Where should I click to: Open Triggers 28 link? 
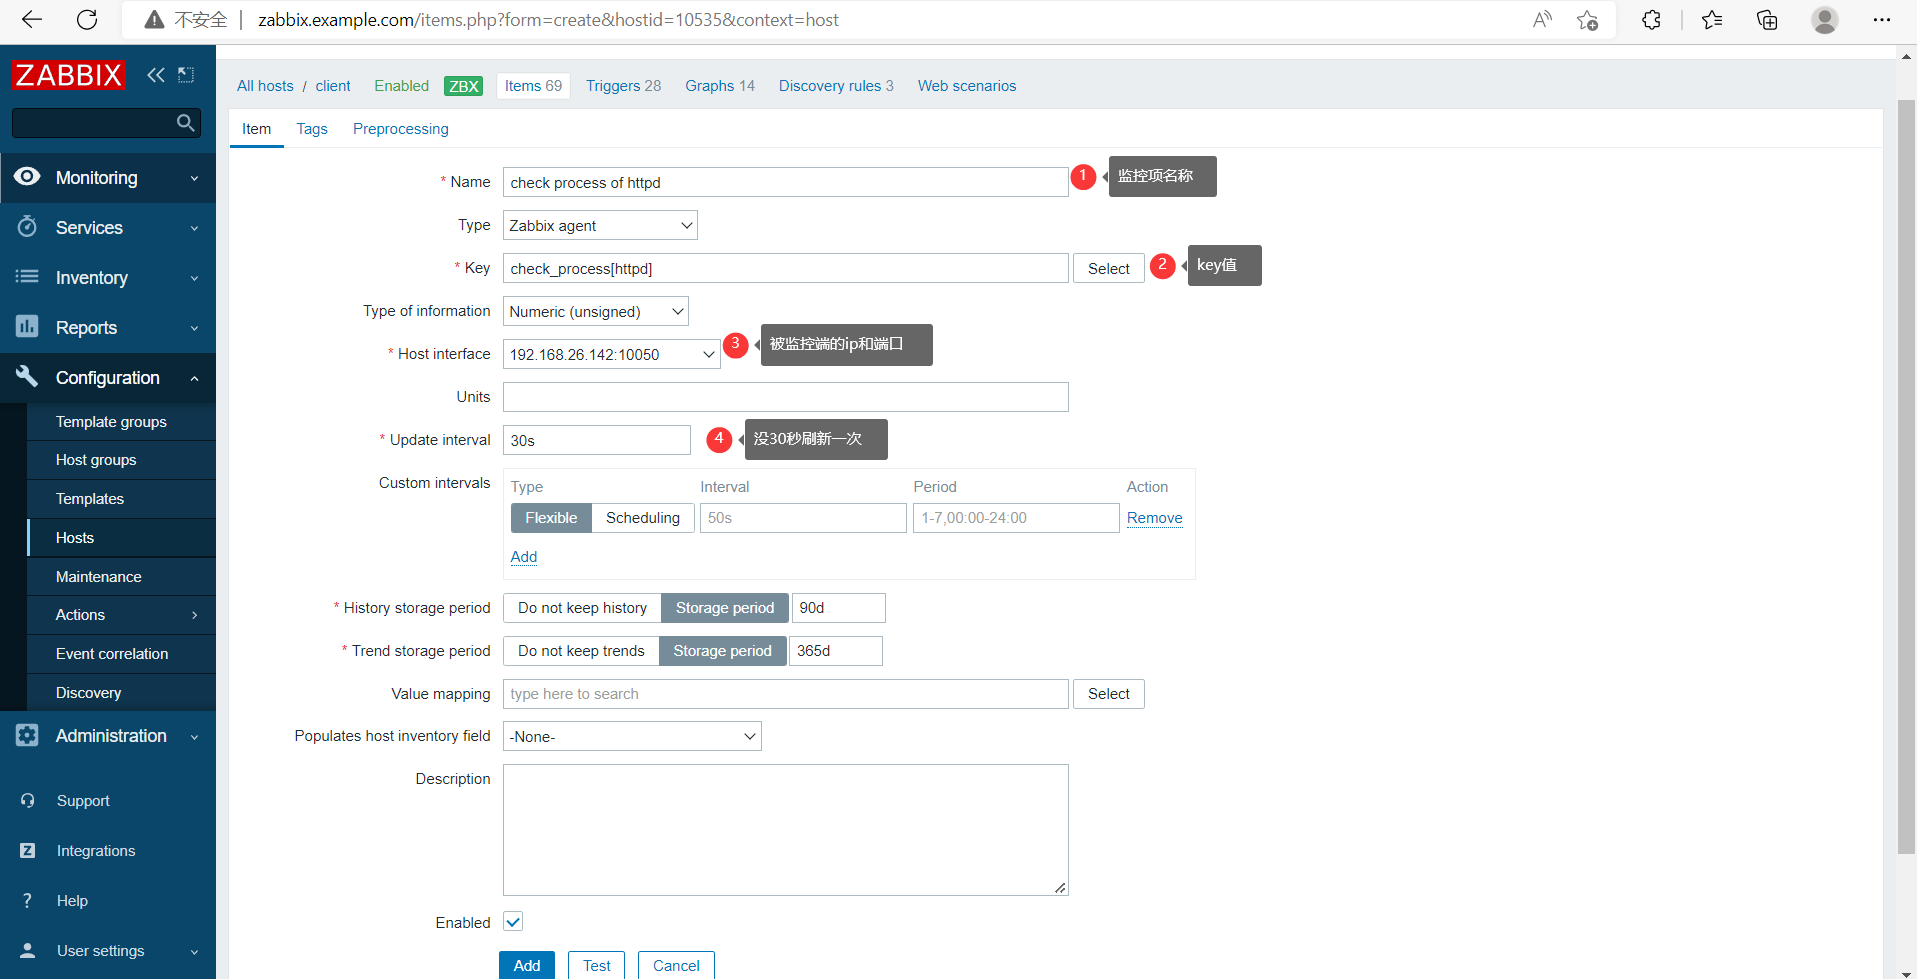623,86
